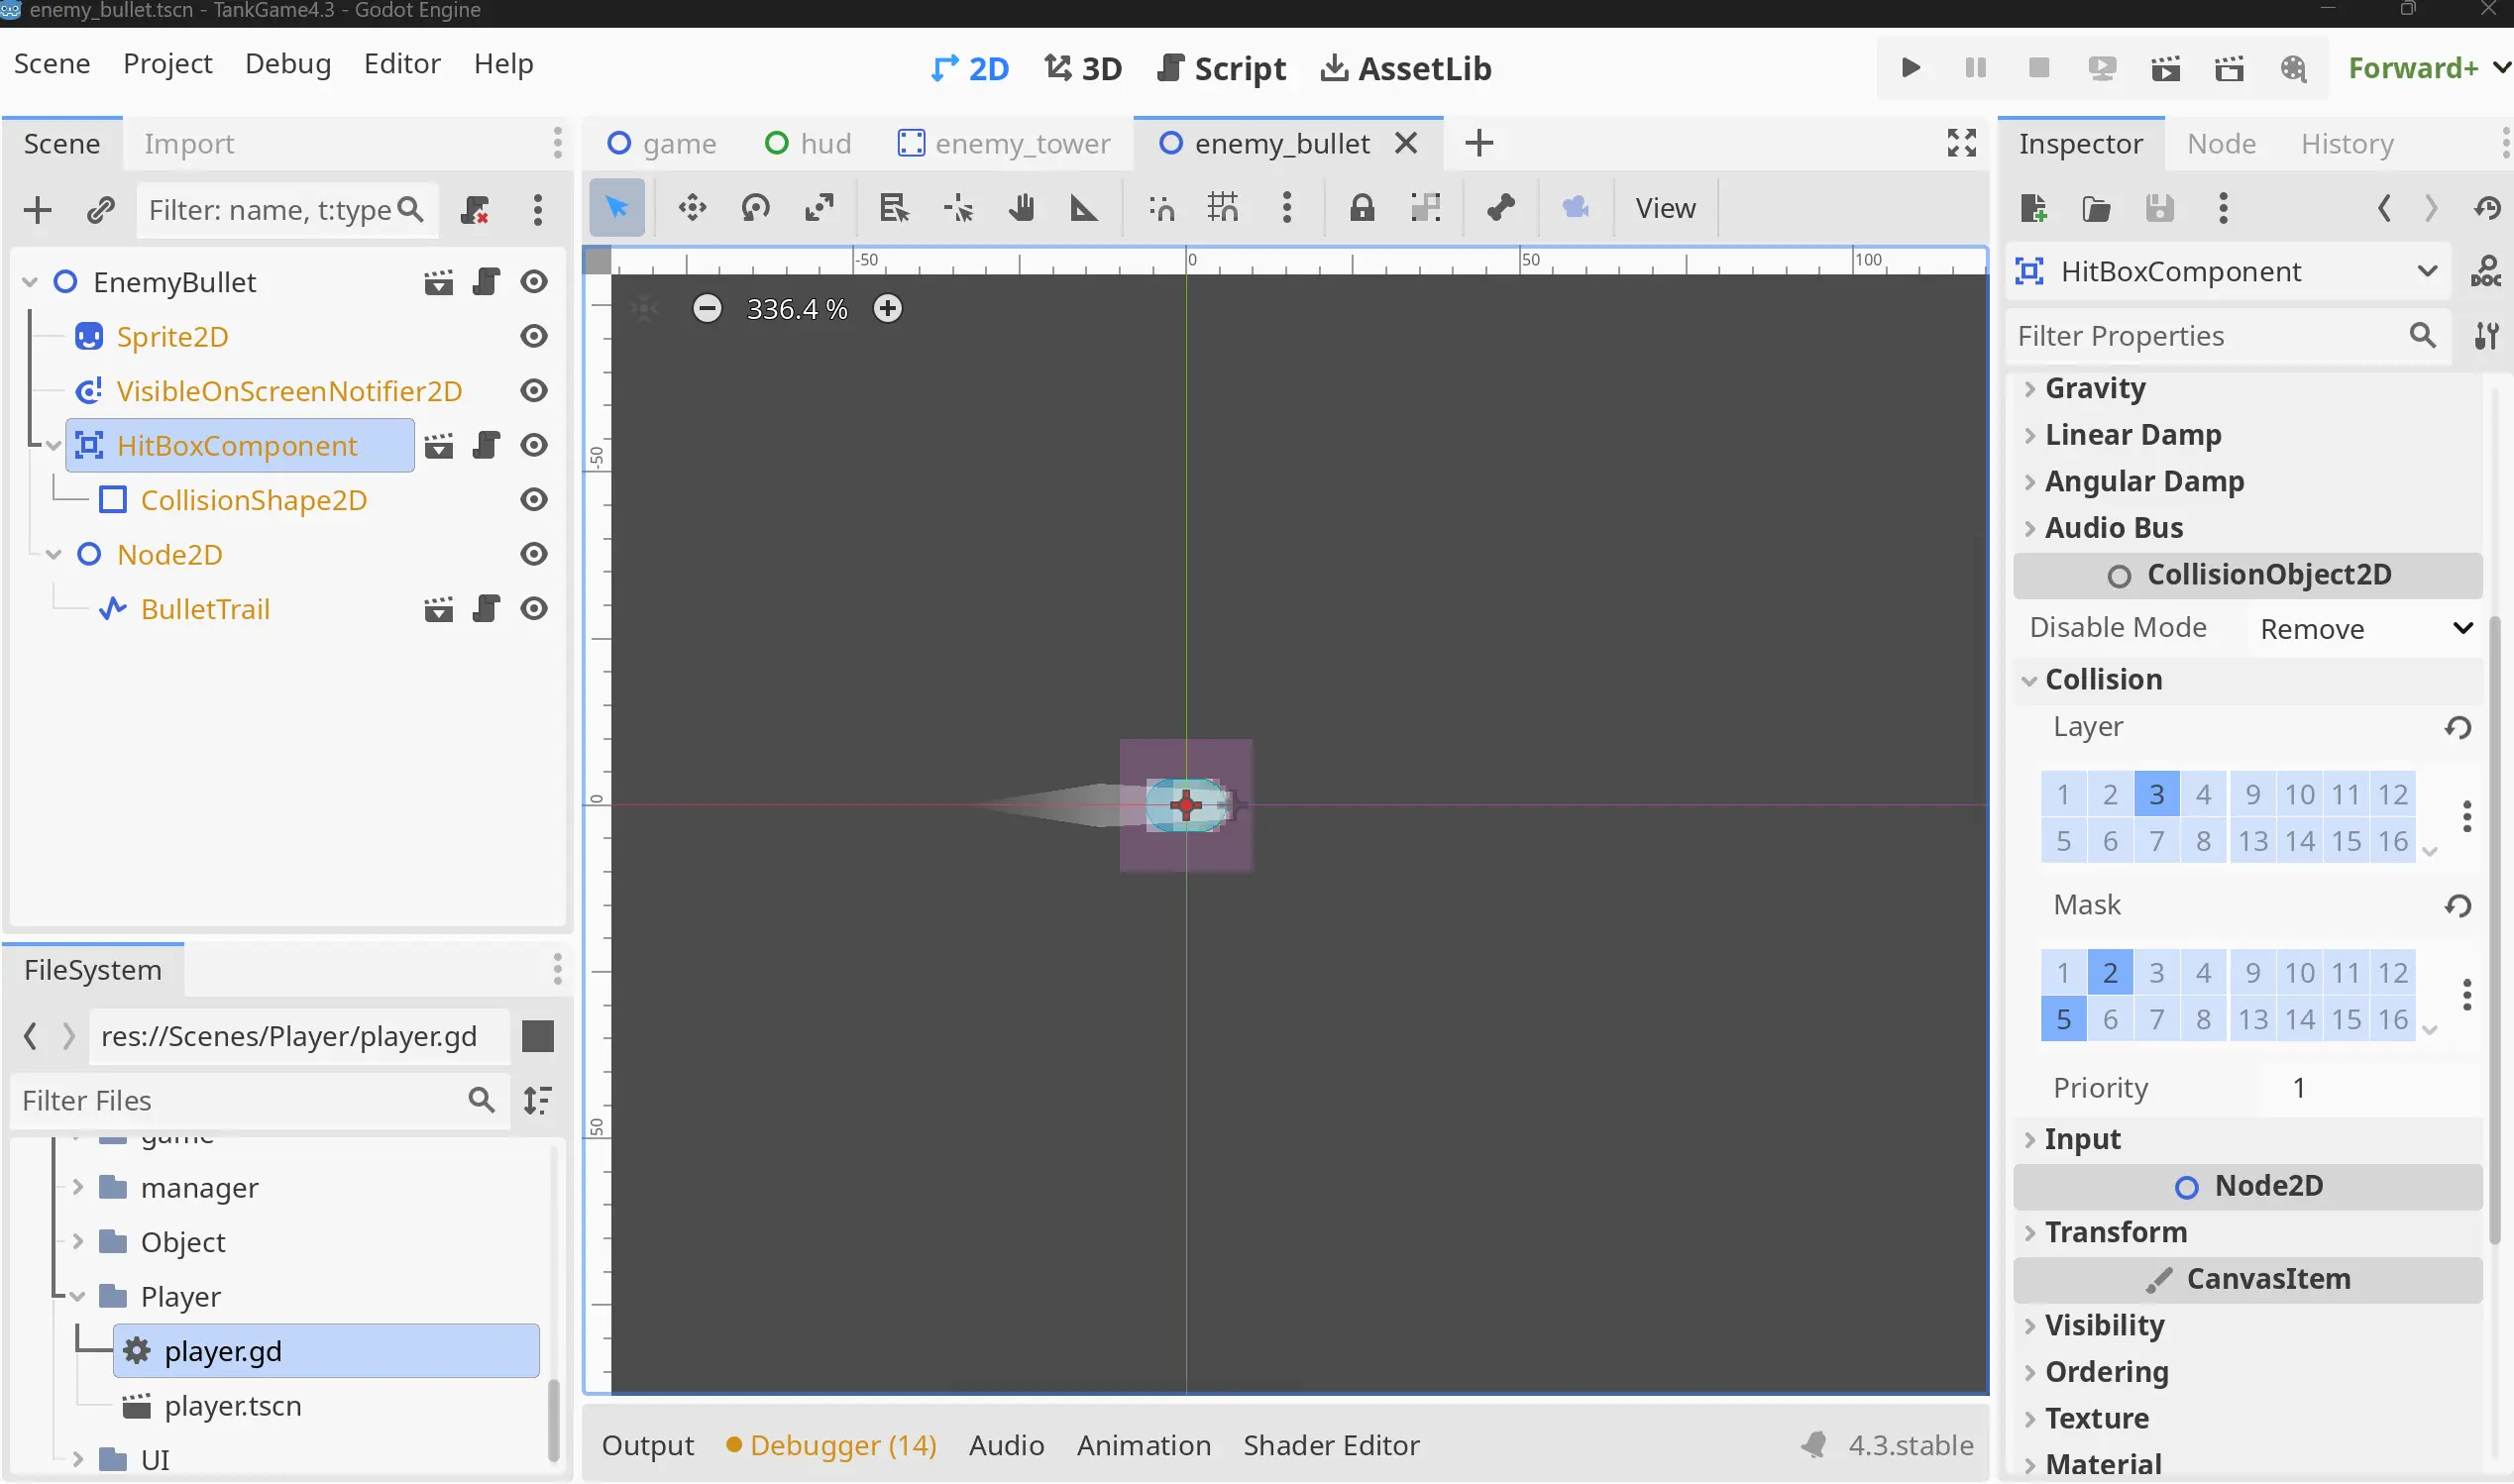2514x1484 pixels.
Task: Run the current scene clapper icon
Action: [x=2165, y=68]
